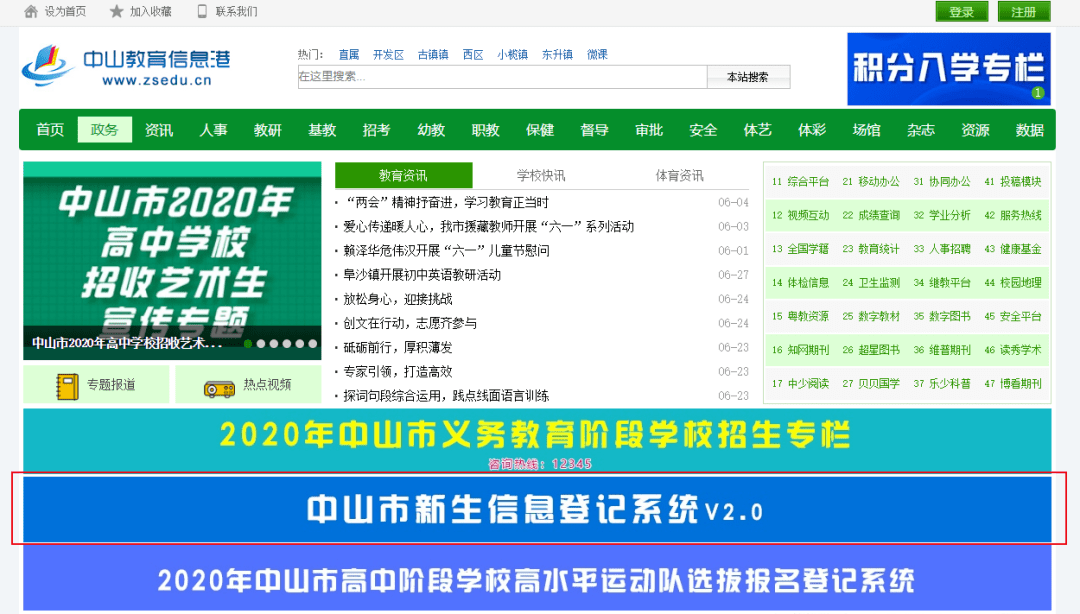This screenshot has width=1080, height=614.
Task: Click the home icon beside 设为首页
Action: [x=31, y=12]
